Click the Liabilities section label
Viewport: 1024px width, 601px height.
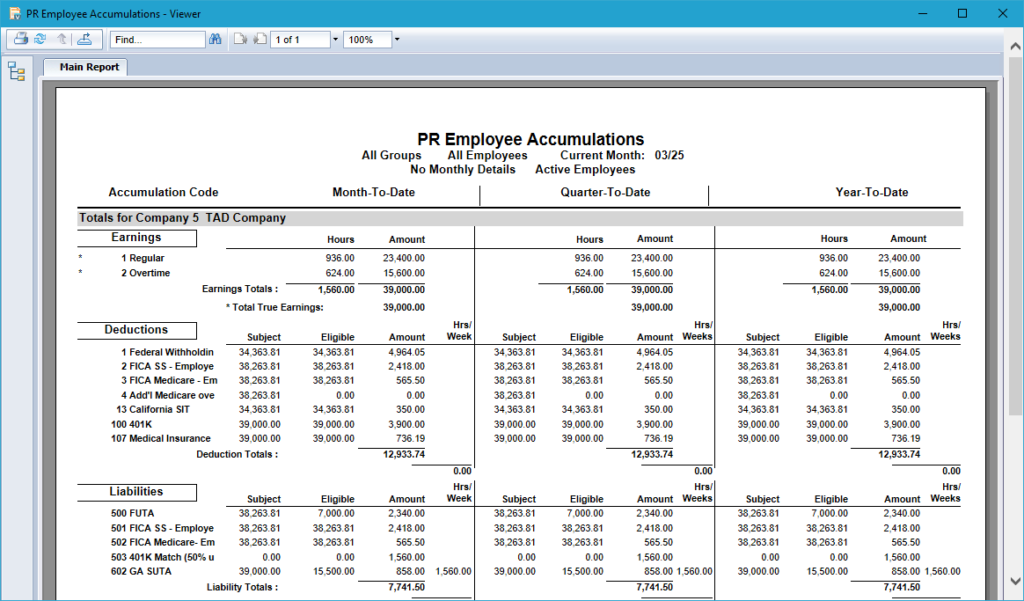pos(136,492)
